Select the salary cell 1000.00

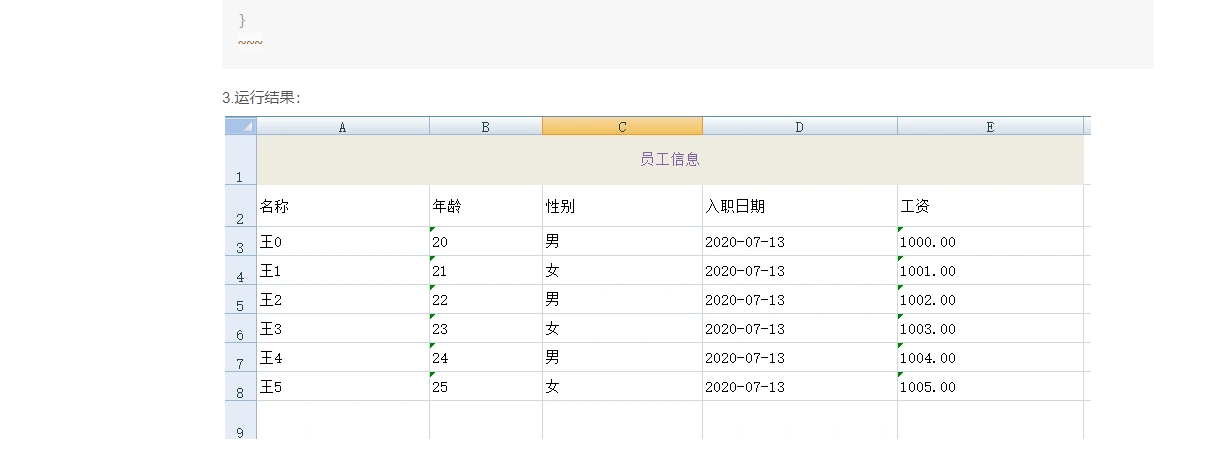pos(990,242)
